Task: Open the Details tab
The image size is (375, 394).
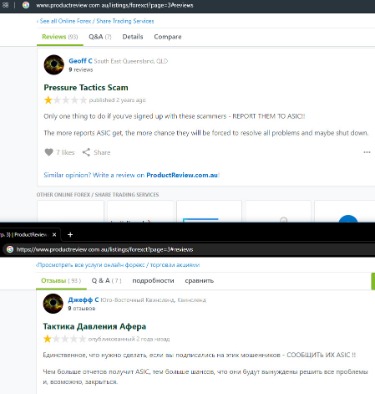Action: 133,37
